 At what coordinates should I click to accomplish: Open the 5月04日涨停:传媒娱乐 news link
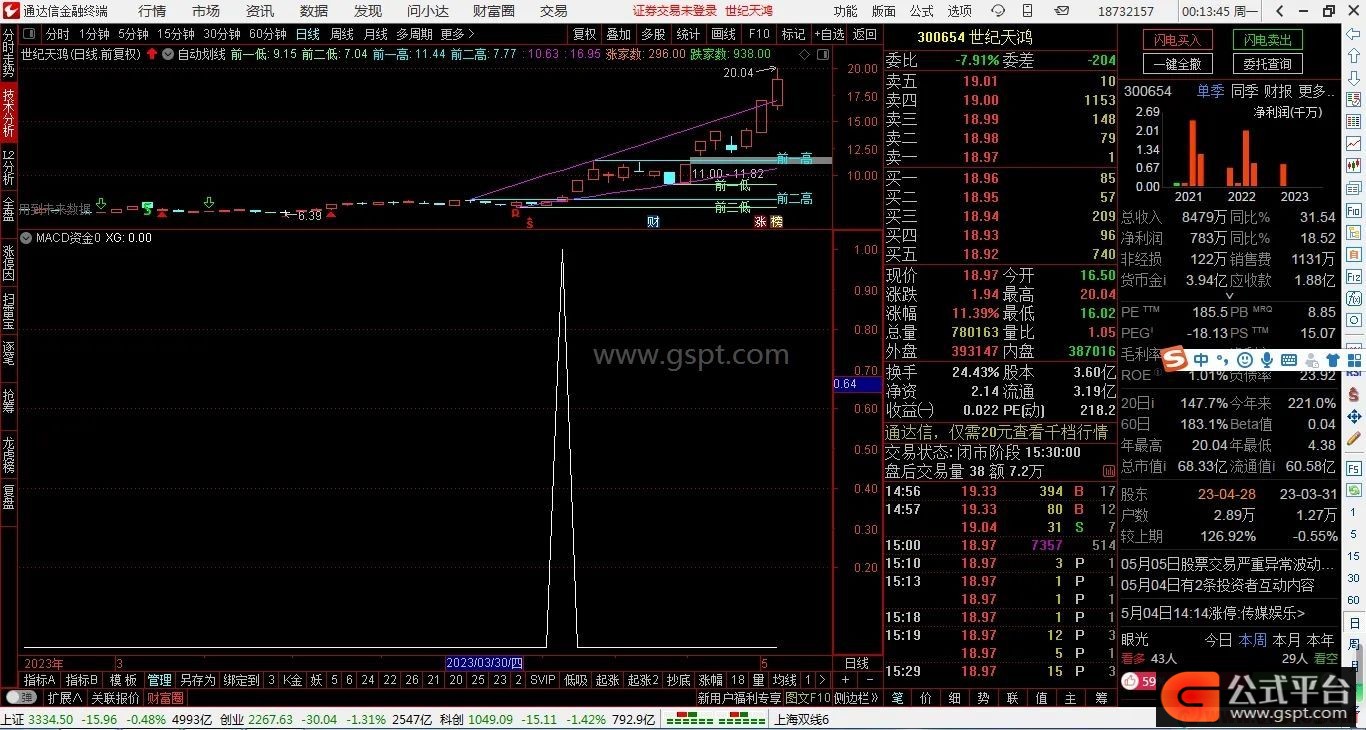pyautogui.click(x=1213, y=613)
